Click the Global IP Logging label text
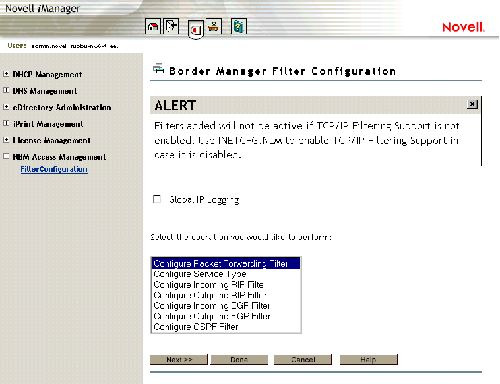 coord(204,200)
